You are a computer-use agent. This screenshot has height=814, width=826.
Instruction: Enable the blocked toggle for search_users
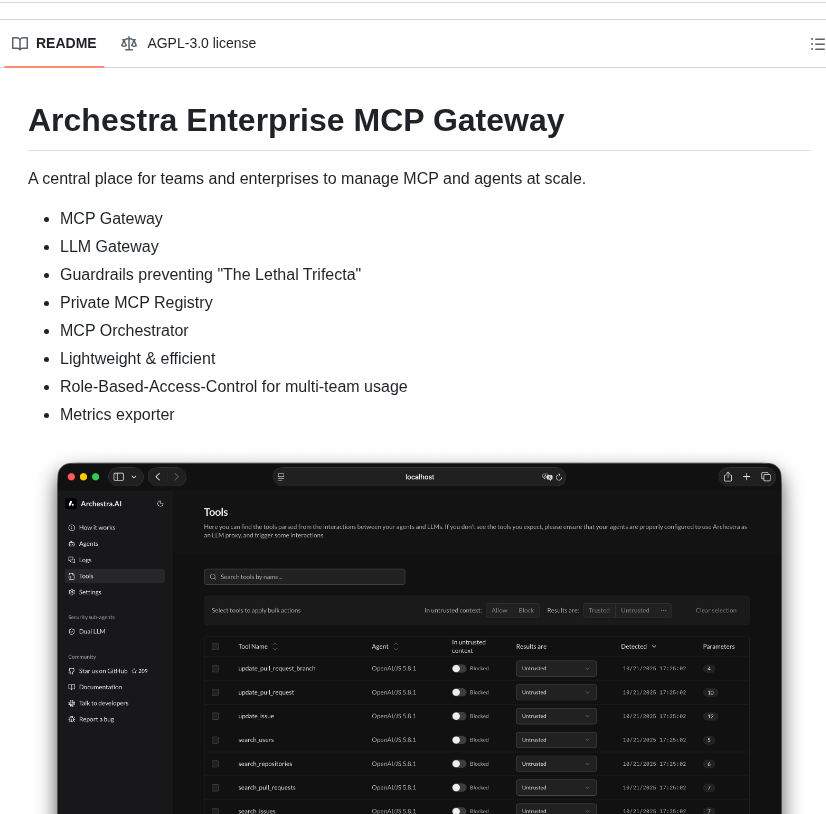click(x=457, y=739)
